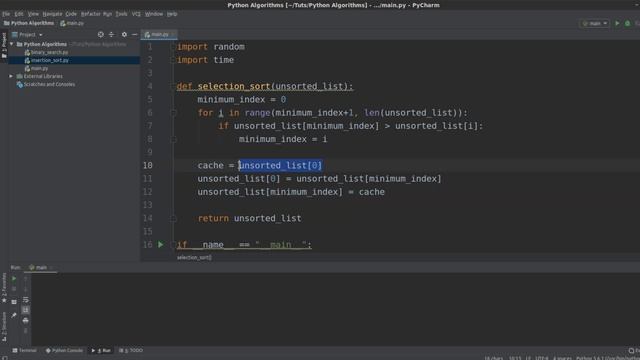Toggle Scroll to End in Run console
The height and width of the screenshot is (360, 640).
25,310
